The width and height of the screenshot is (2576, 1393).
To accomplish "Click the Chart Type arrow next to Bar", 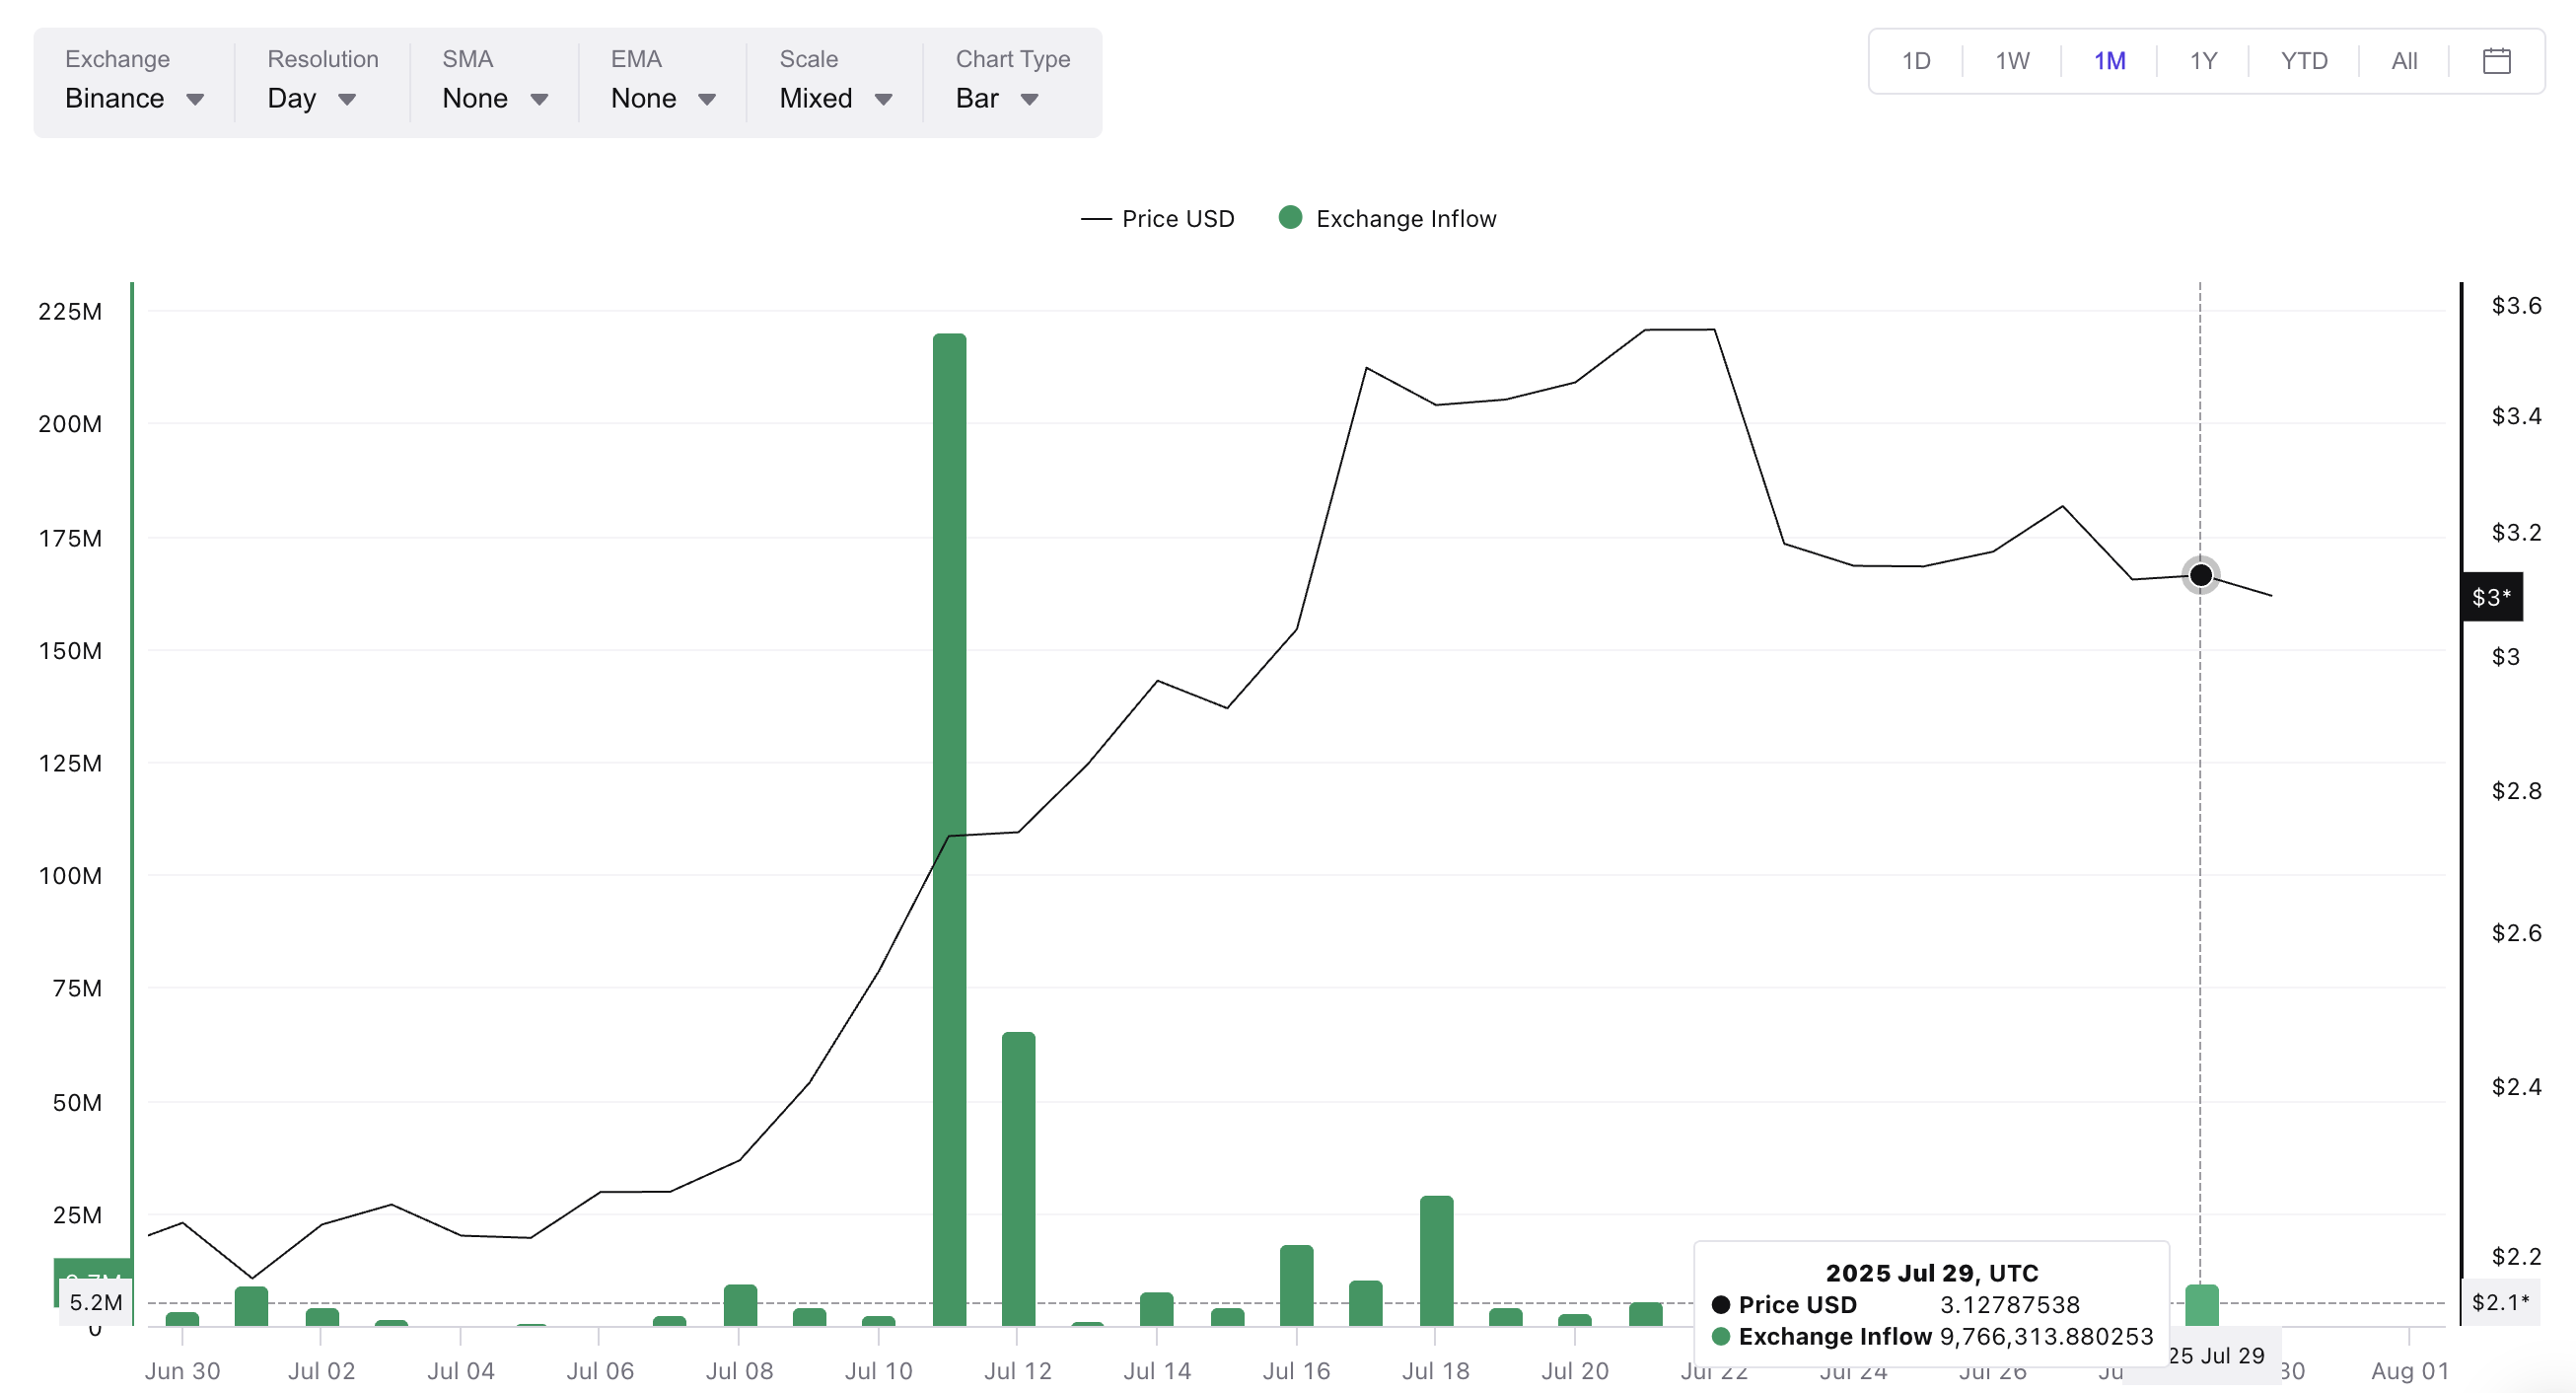I will click(1029, 99).
